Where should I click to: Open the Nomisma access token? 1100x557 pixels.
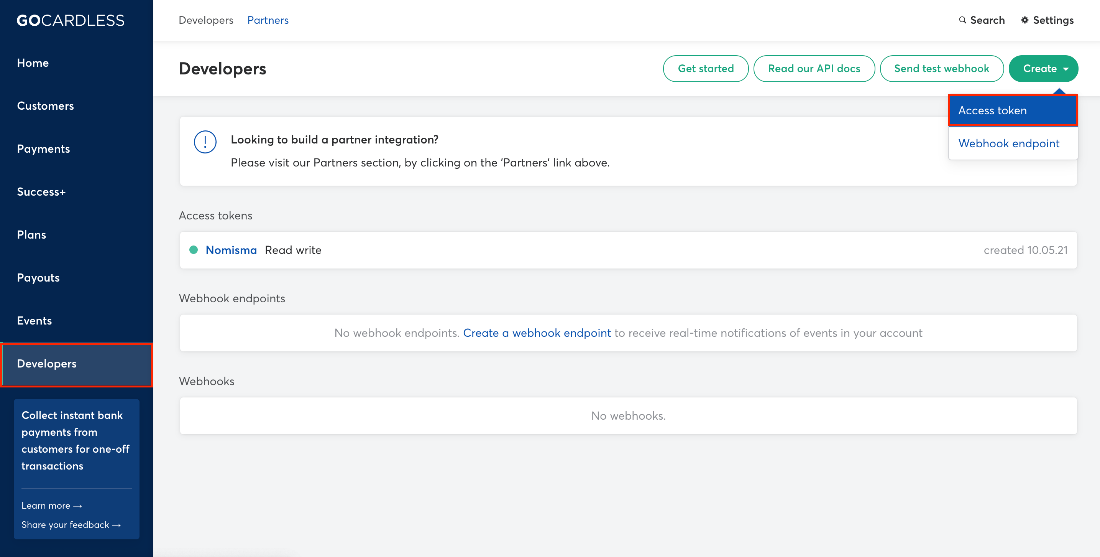click(x=231, y=250)
